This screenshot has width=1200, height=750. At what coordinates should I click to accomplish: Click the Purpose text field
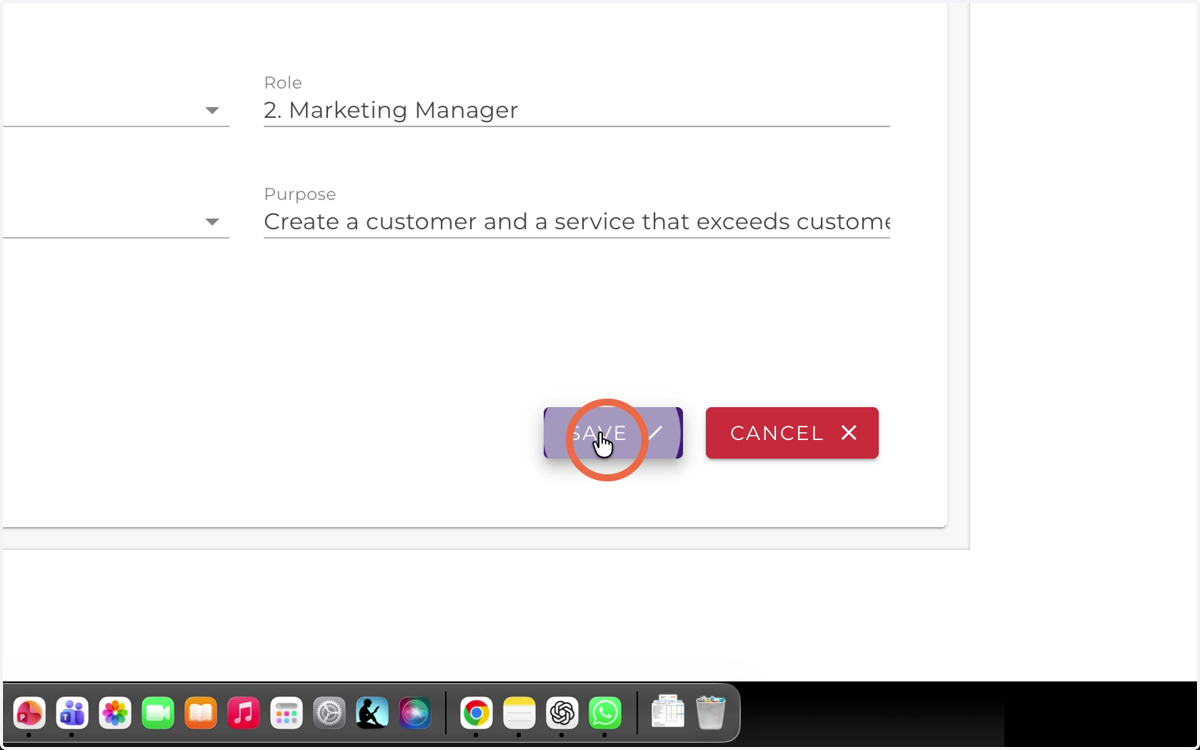(x=576, y=221)
